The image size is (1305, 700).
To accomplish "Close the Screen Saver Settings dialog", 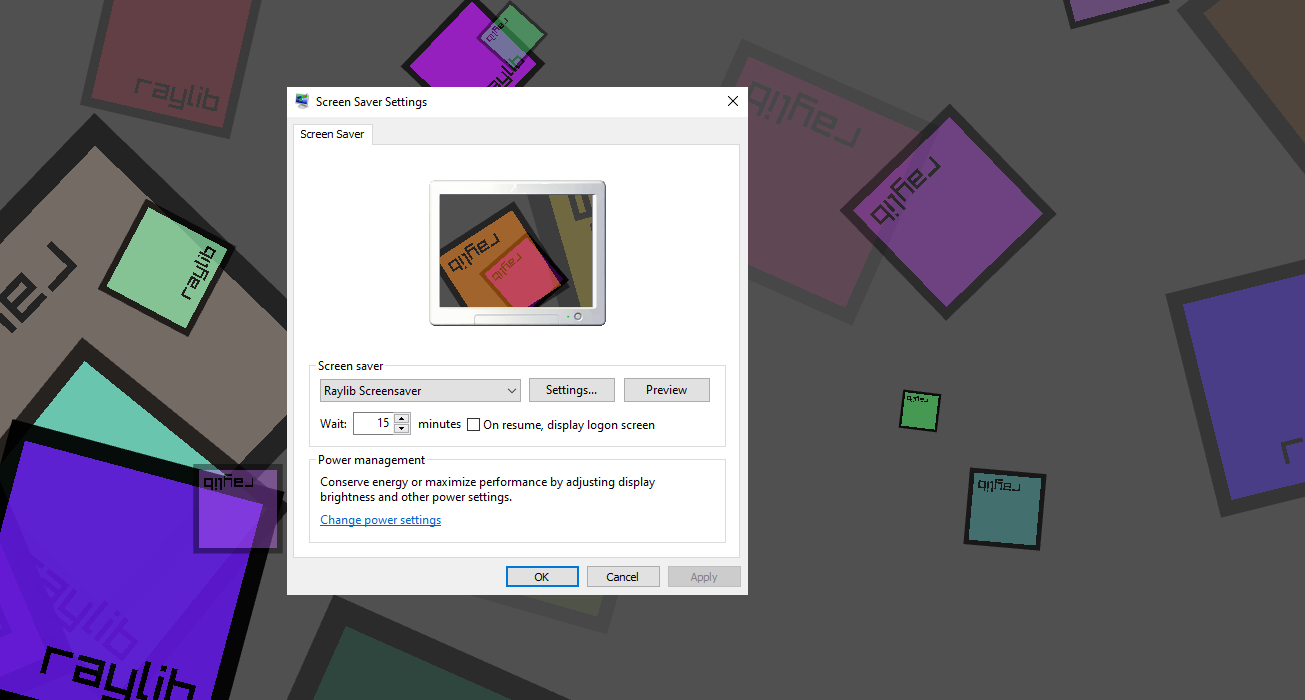I will coord(733,101).
